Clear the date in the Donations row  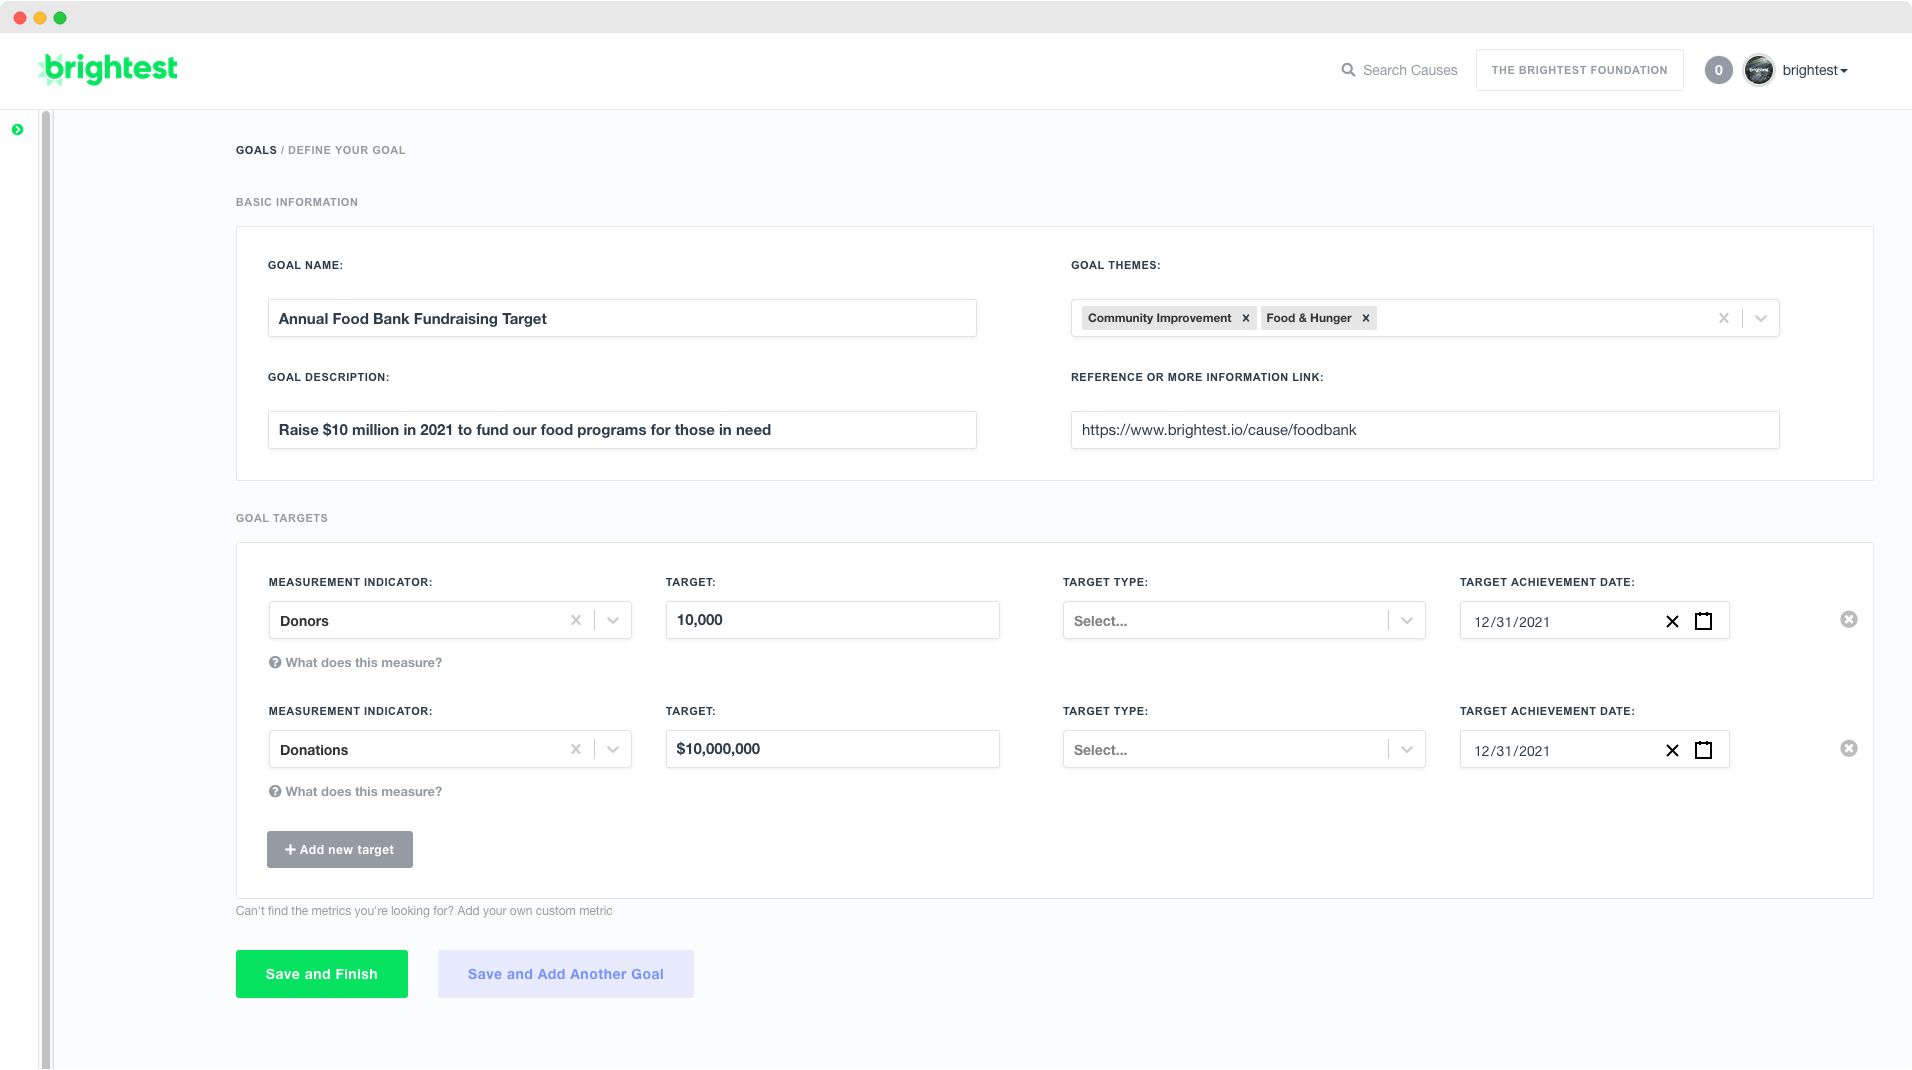tap(1672, 750)
